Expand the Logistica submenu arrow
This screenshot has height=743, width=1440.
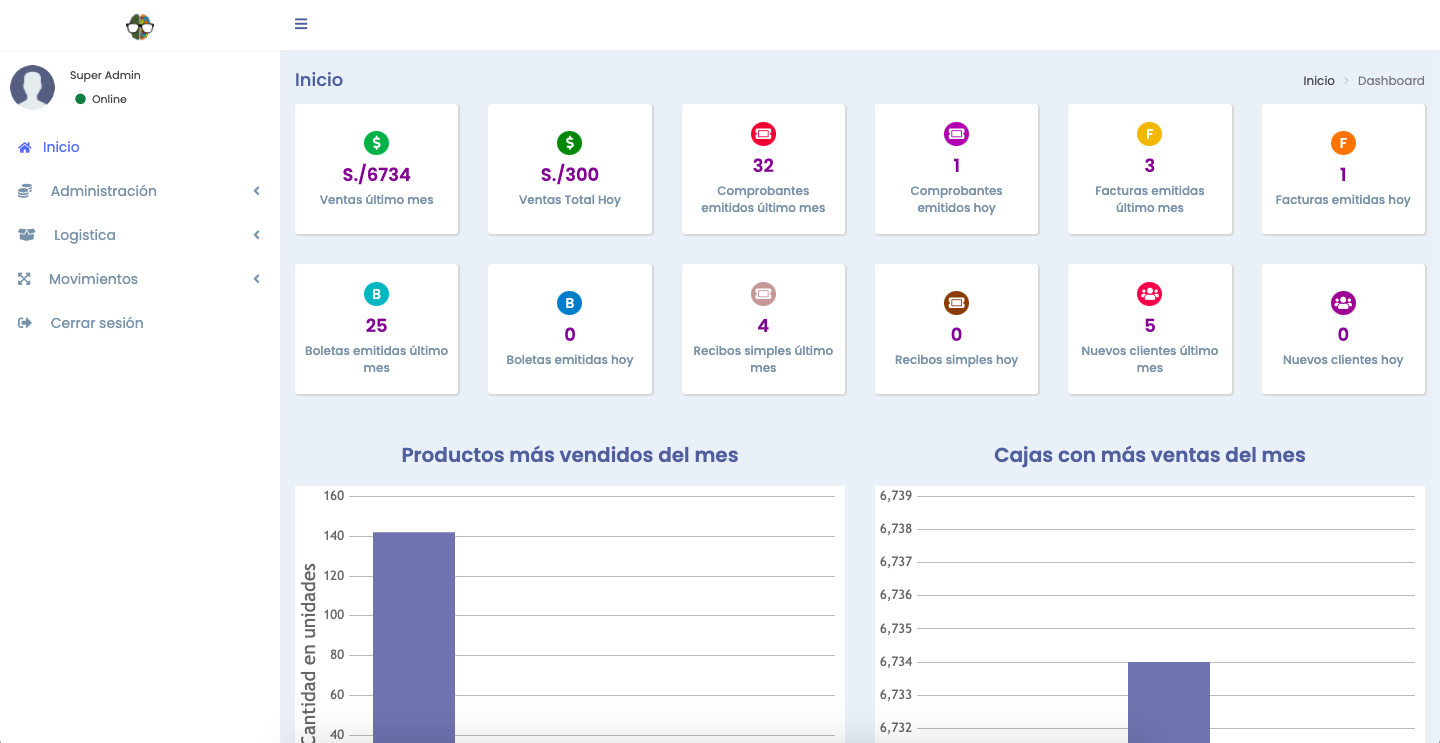pos(256,235)
